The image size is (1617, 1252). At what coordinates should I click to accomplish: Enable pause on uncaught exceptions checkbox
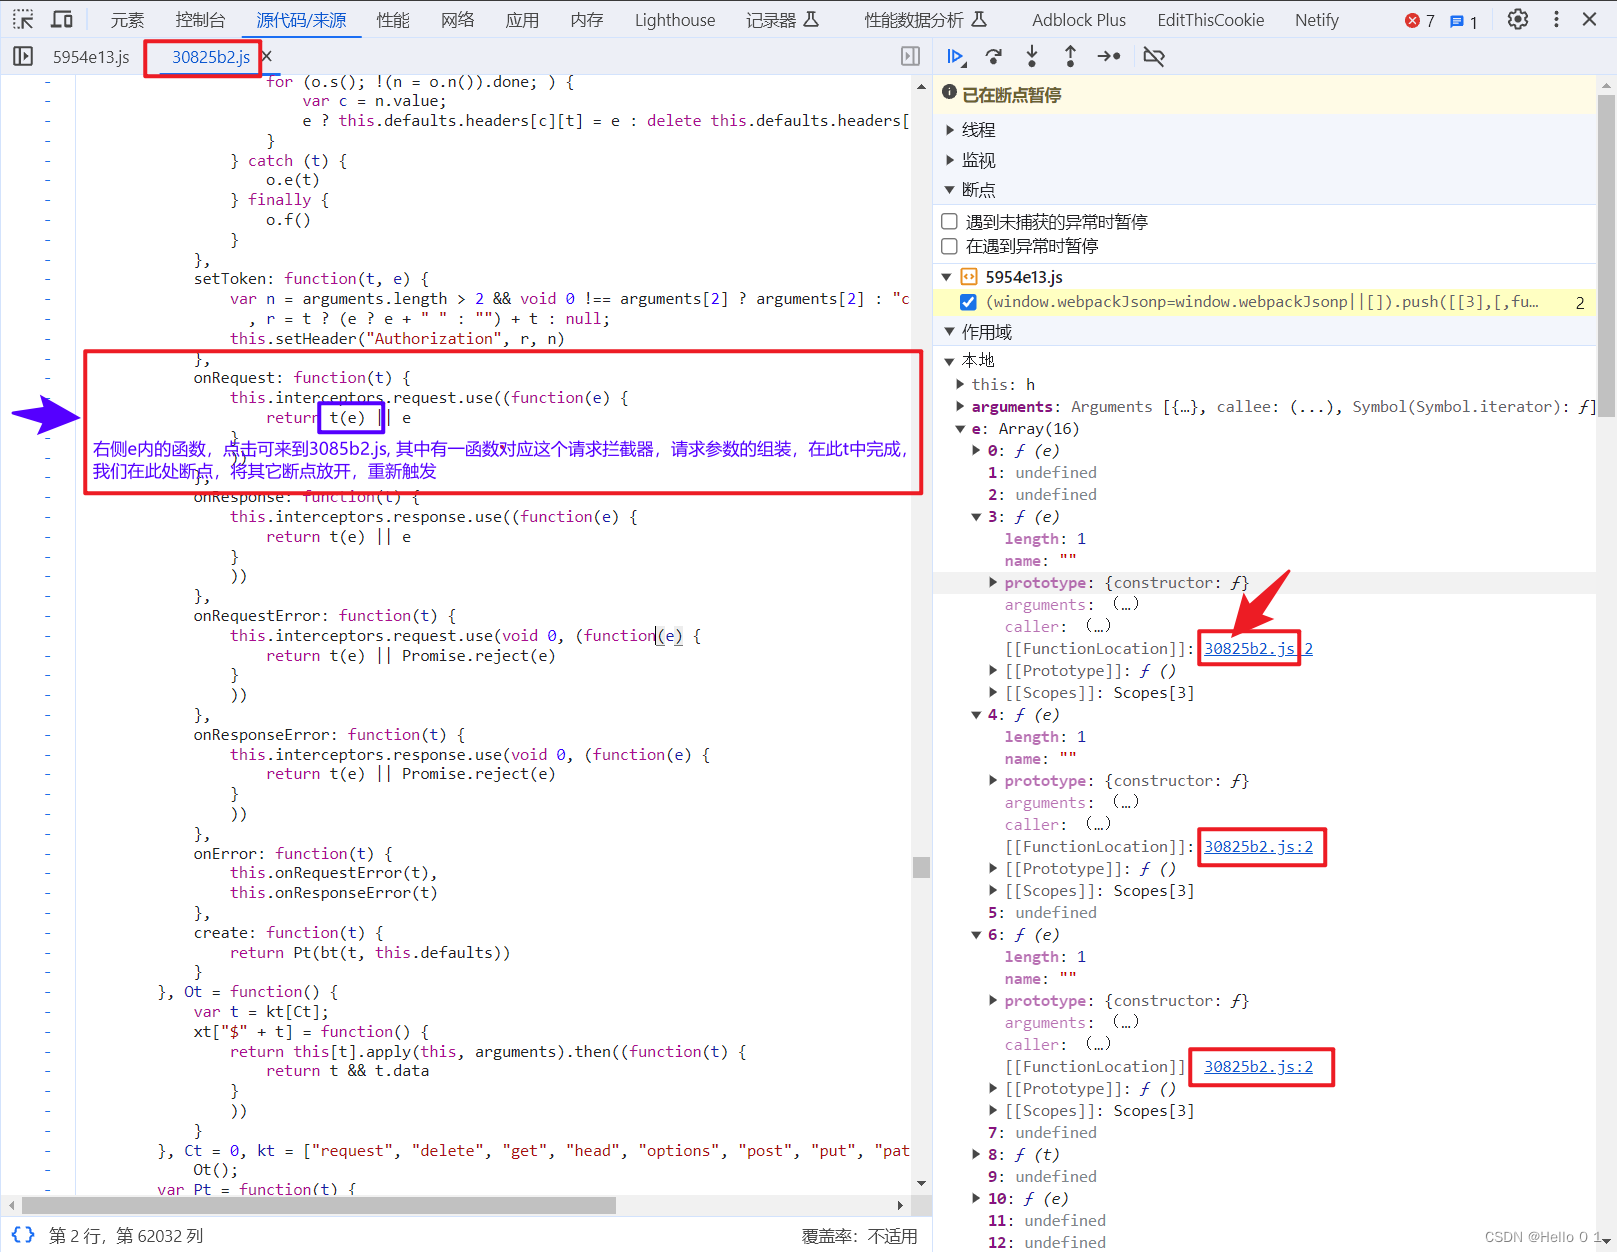point(948,221)
